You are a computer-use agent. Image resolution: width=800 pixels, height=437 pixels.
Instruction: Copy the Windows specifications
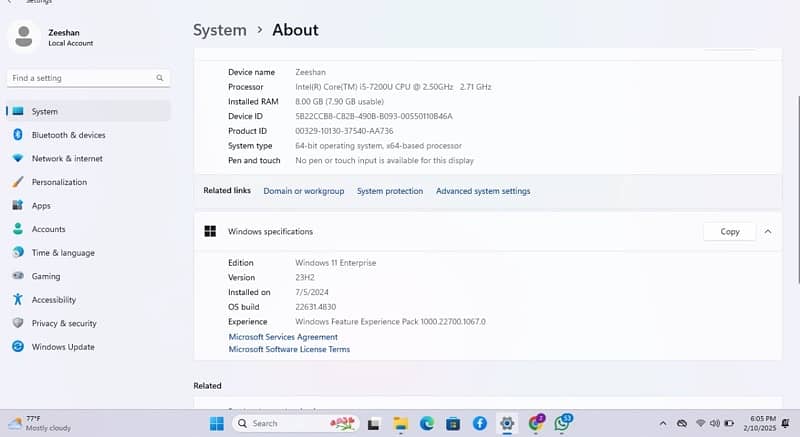730,231
